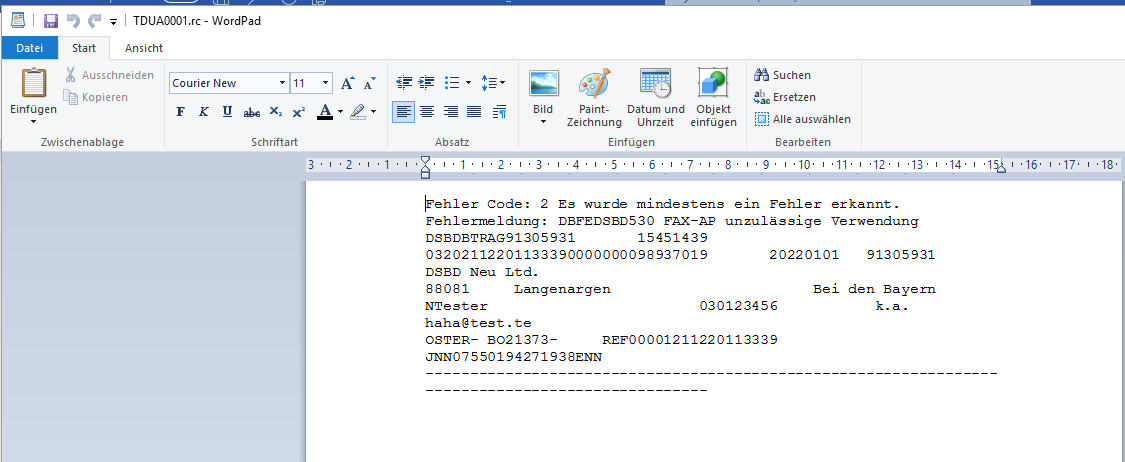Open the Datei menu tab
The height and width of the screenshot is (462, 1125).
[x=30, y=48]
